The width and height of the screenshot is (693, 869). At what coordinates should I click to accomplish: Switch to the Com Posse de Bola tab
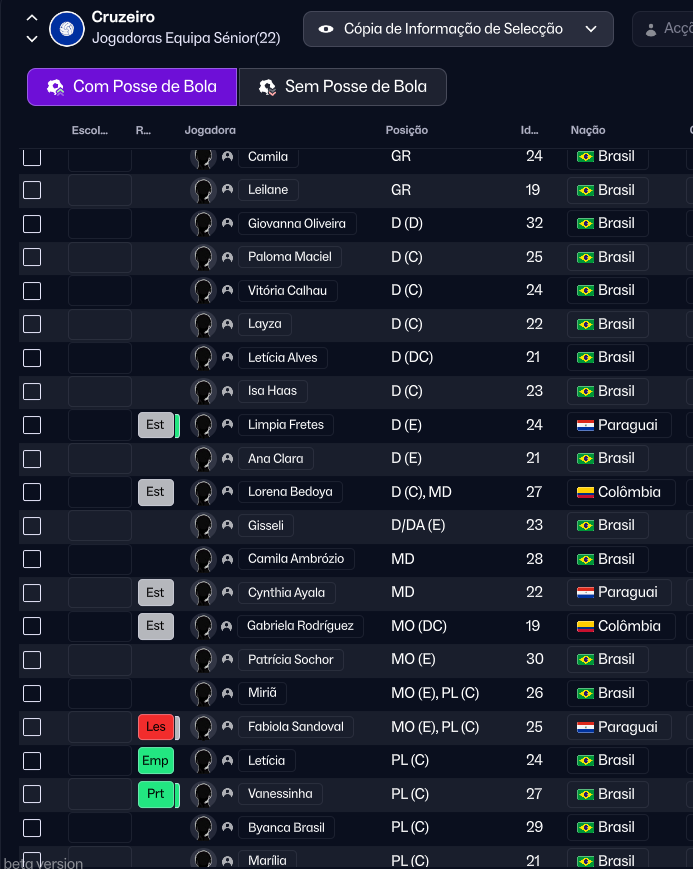[132, 87]
